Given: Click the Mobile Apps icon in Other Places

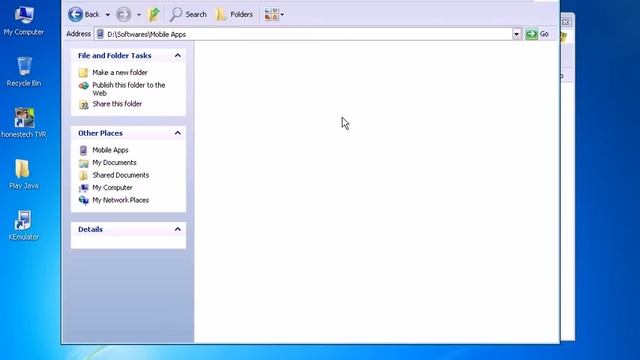Looking at the screenshot, I should click(83, 151).
